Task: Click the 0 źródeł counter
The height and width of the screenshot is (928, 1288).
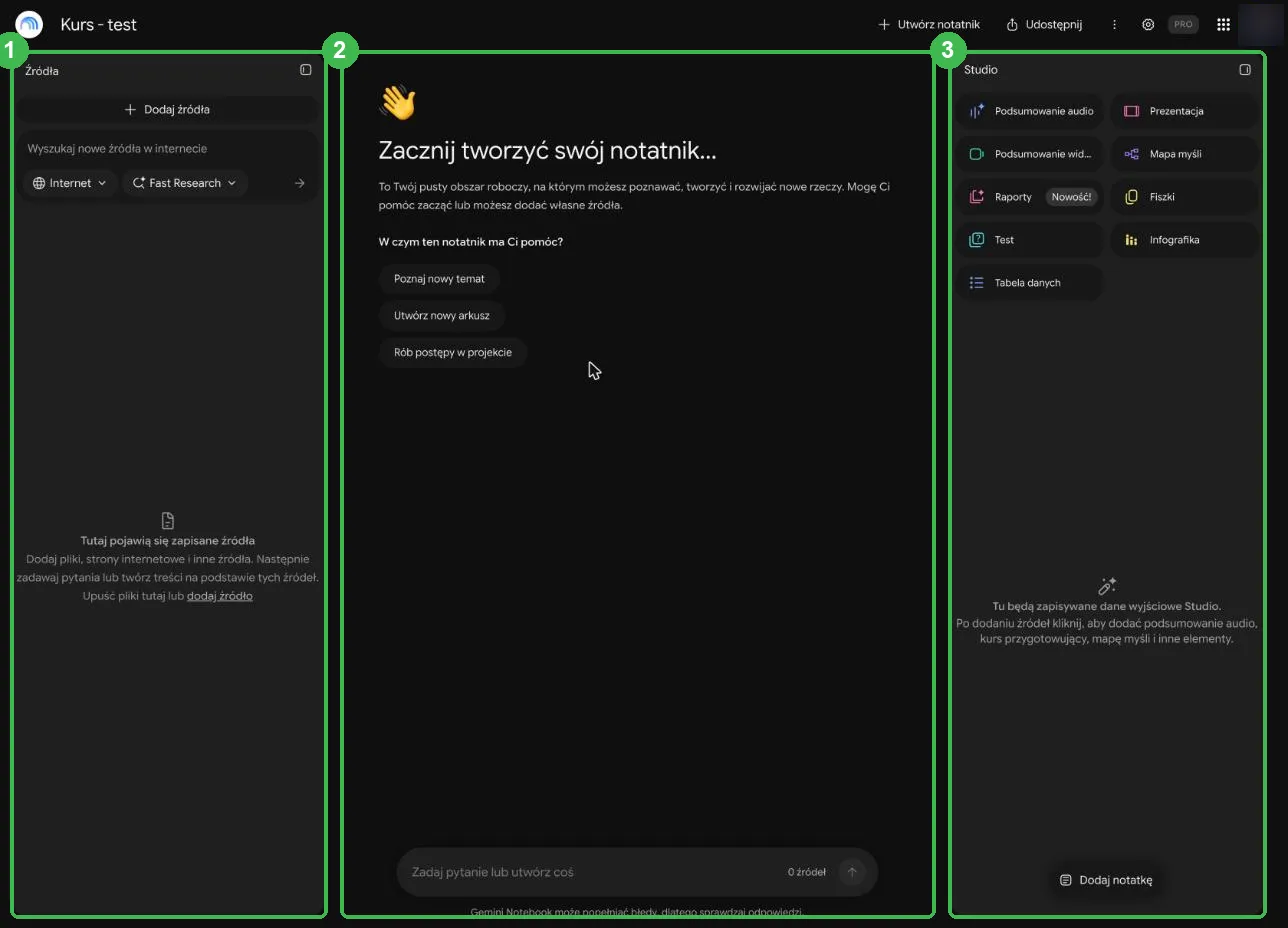Action: (807, 872)
